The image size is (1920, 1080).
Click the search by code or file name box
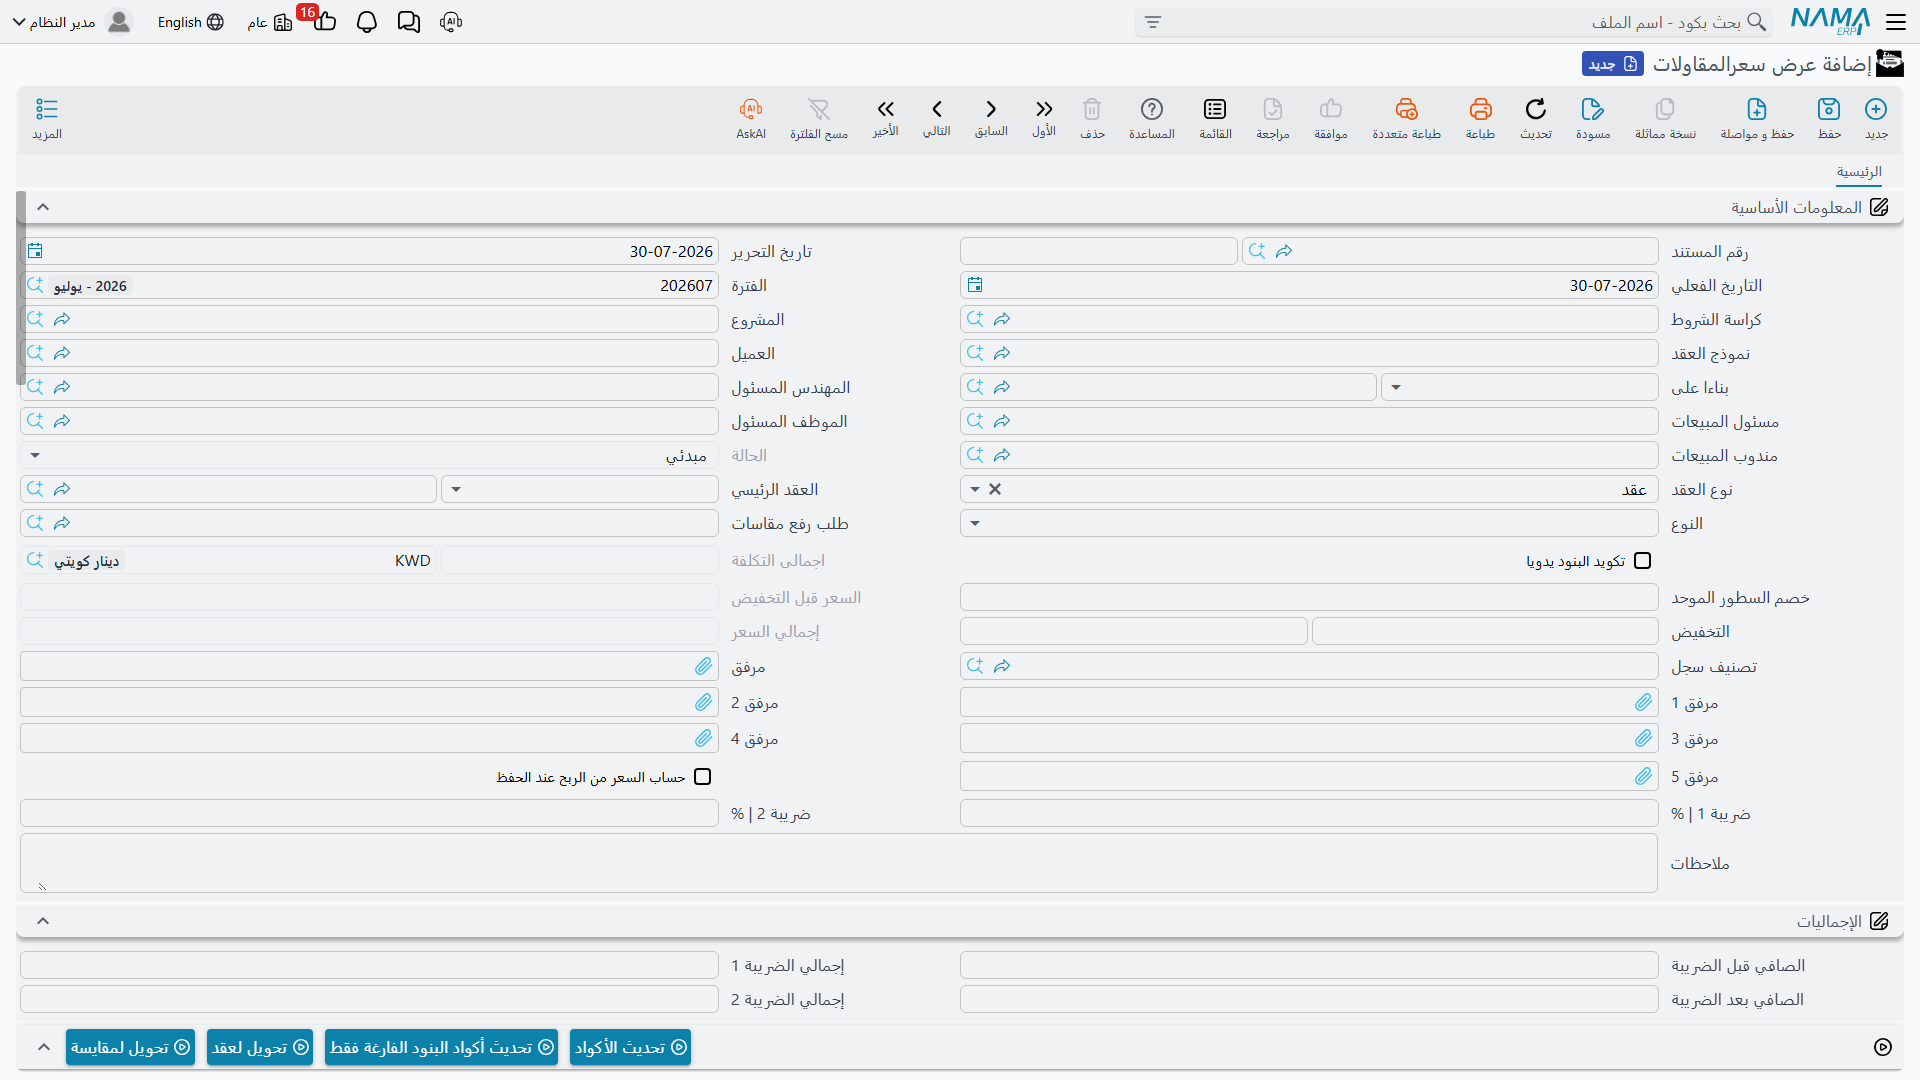click(x=1453, y=22)
